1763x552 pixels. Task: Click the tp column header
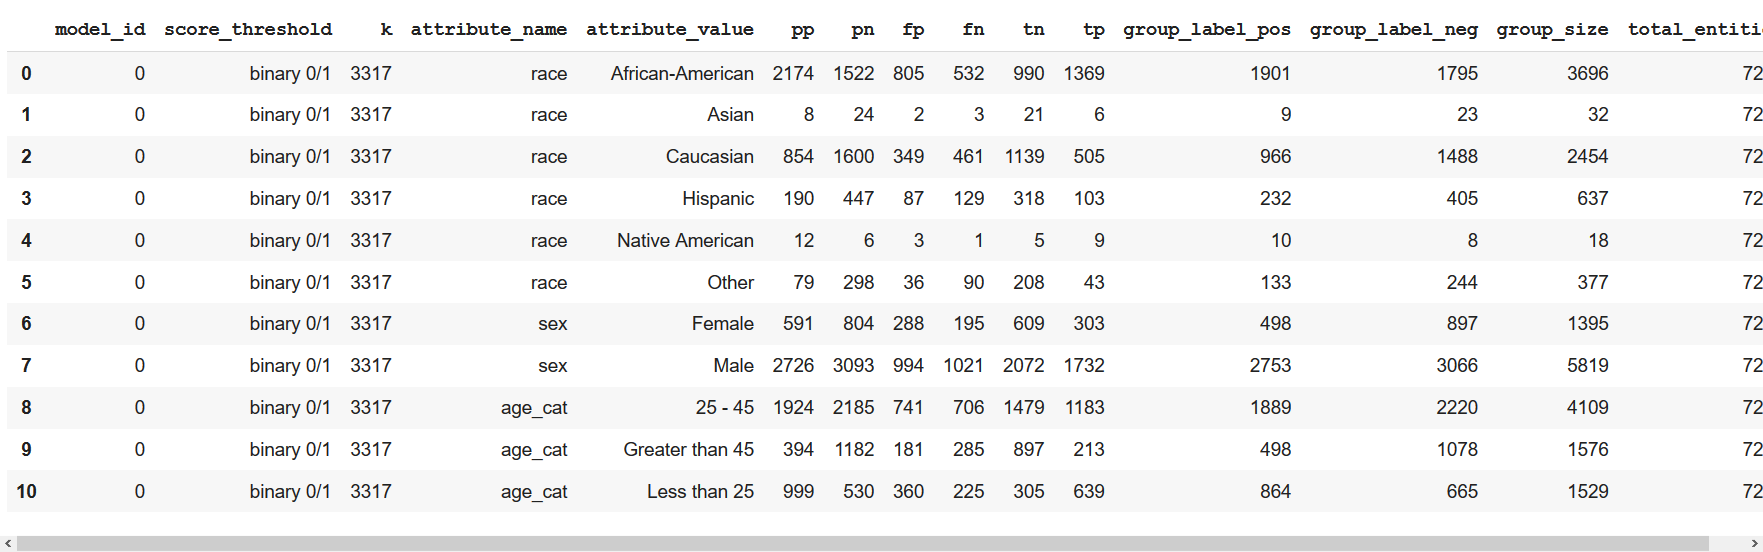click(1094, 30)
